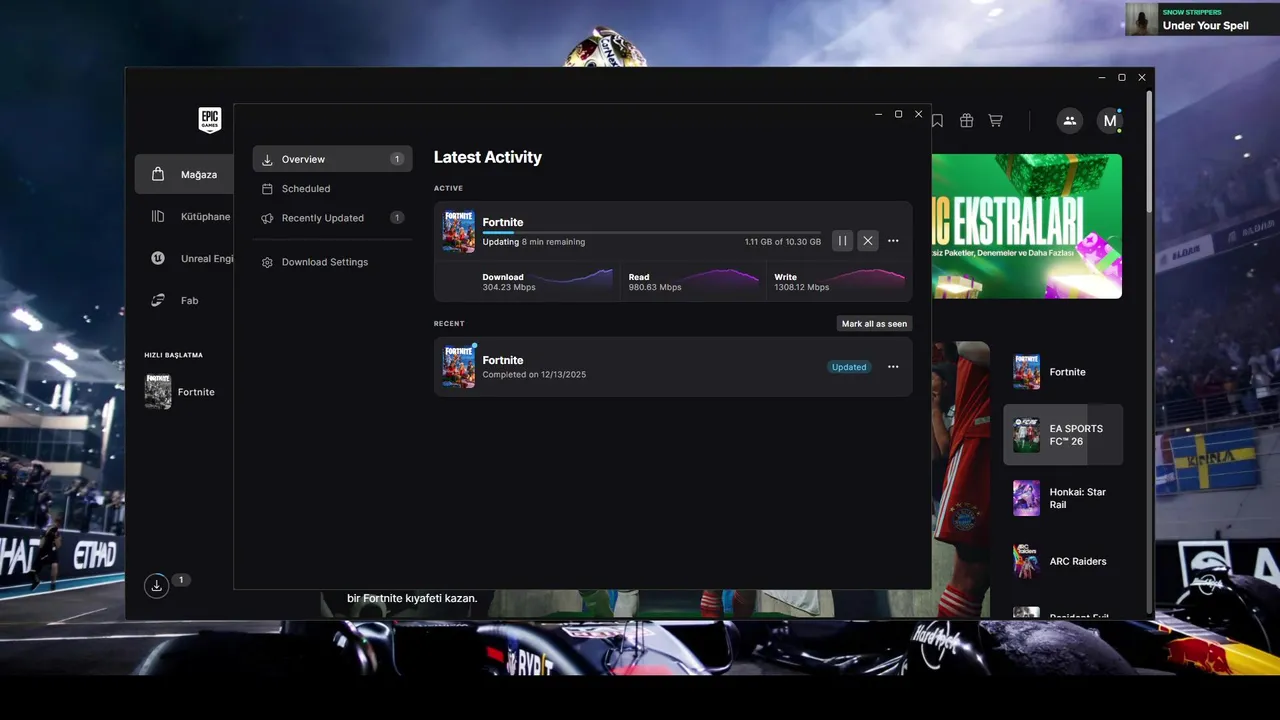
Task: Click the Latest Activity heading
Action: pos(487,157)
